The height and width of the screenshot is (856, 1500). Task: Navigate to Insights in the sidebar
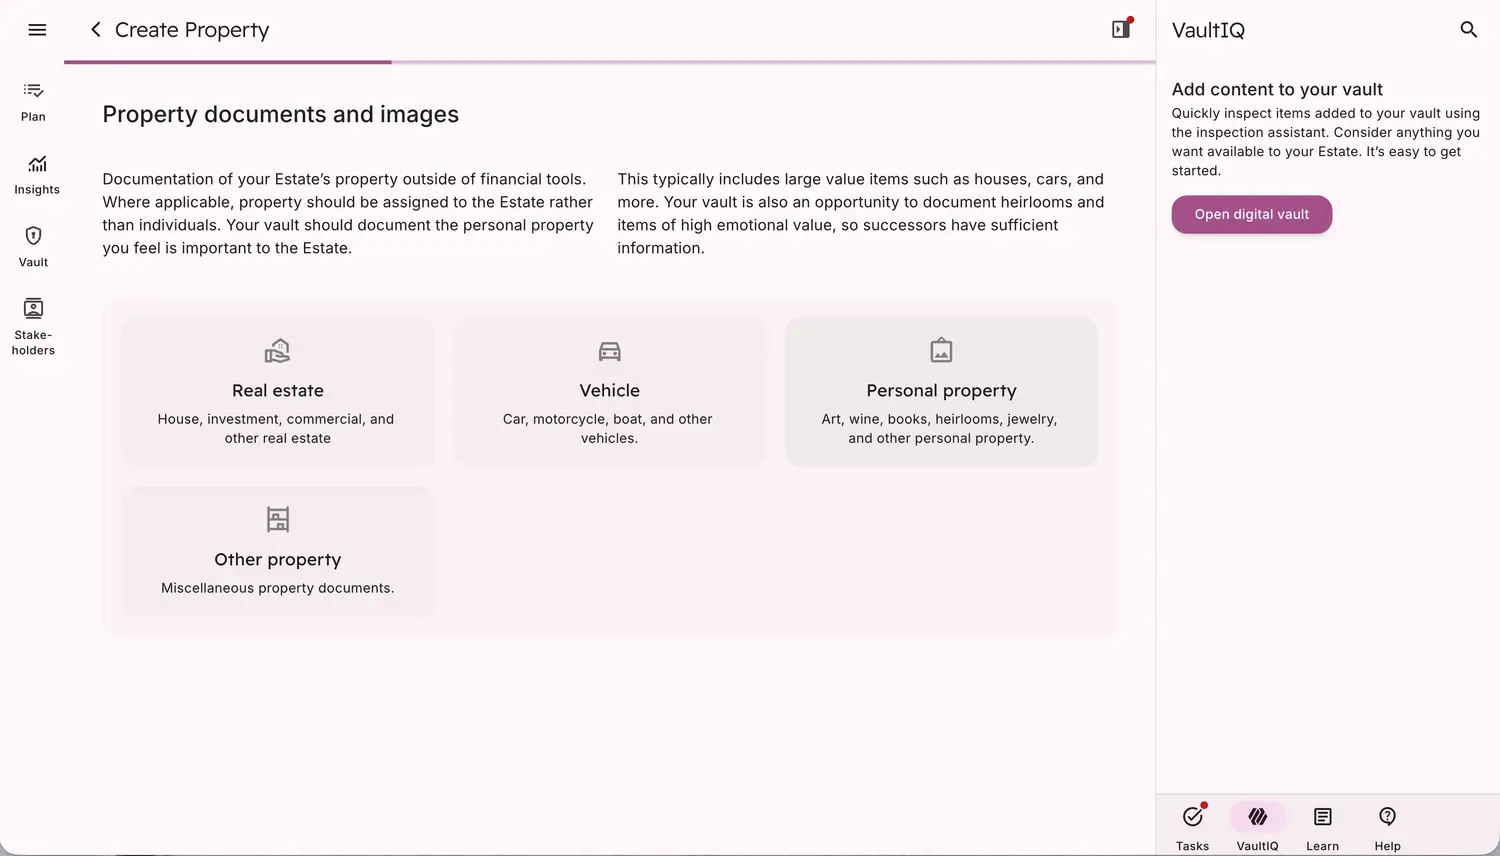[x=37, y=175]
